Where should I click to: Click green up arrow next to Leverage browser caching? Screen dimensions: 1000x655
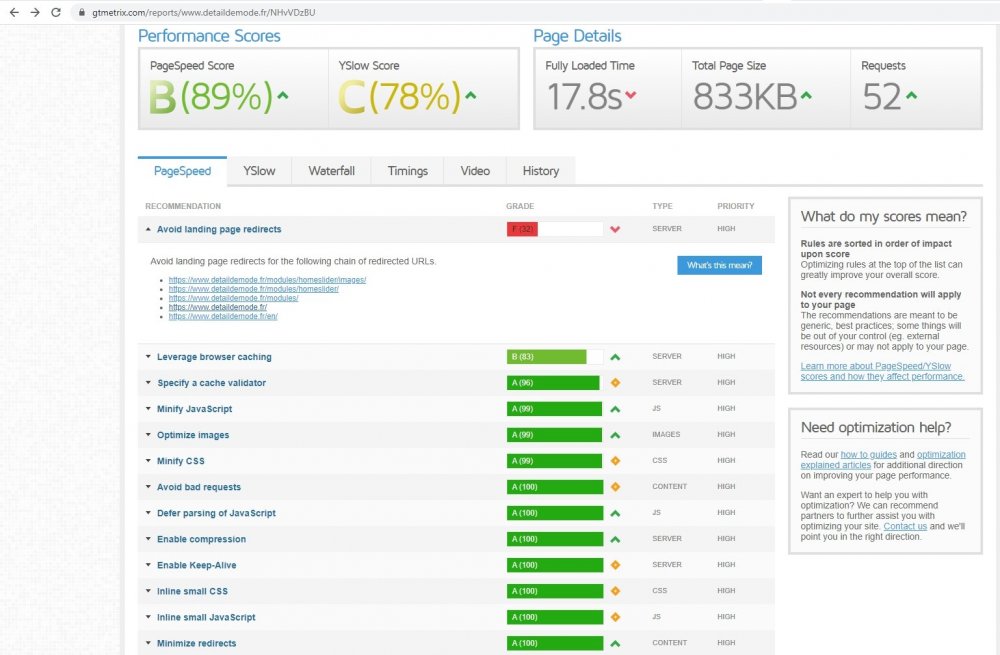[x=615, y=357]
